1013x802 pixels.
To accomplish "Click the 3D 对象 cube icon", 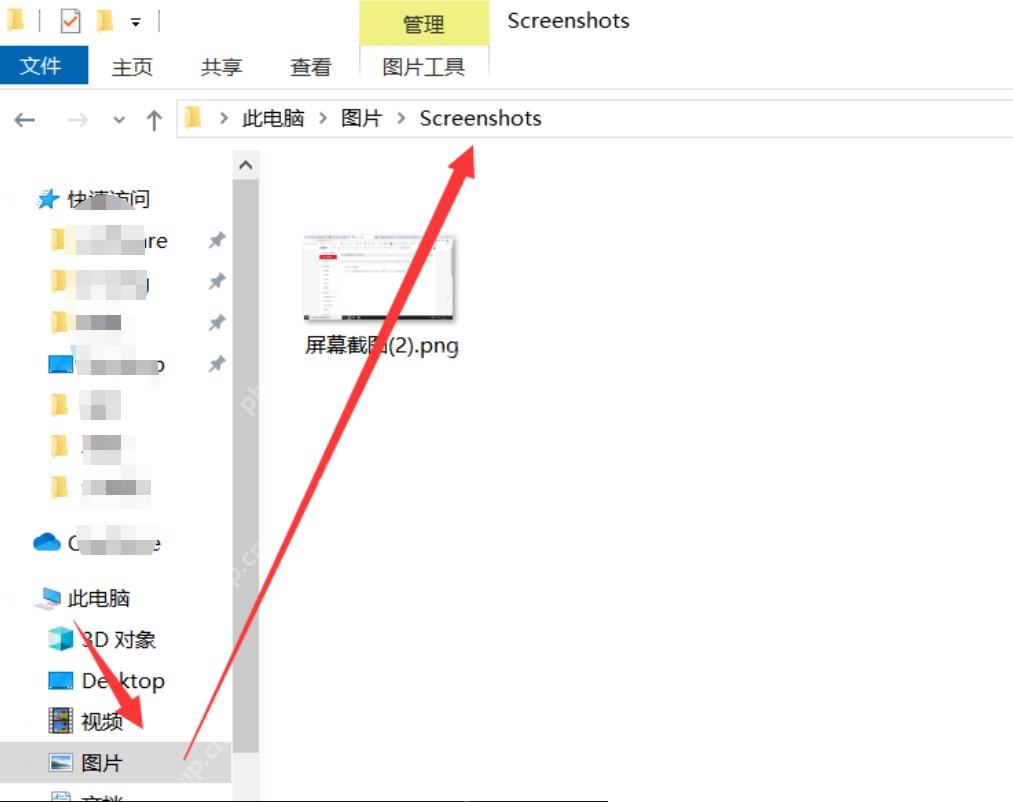I will [x=61, y=639].
